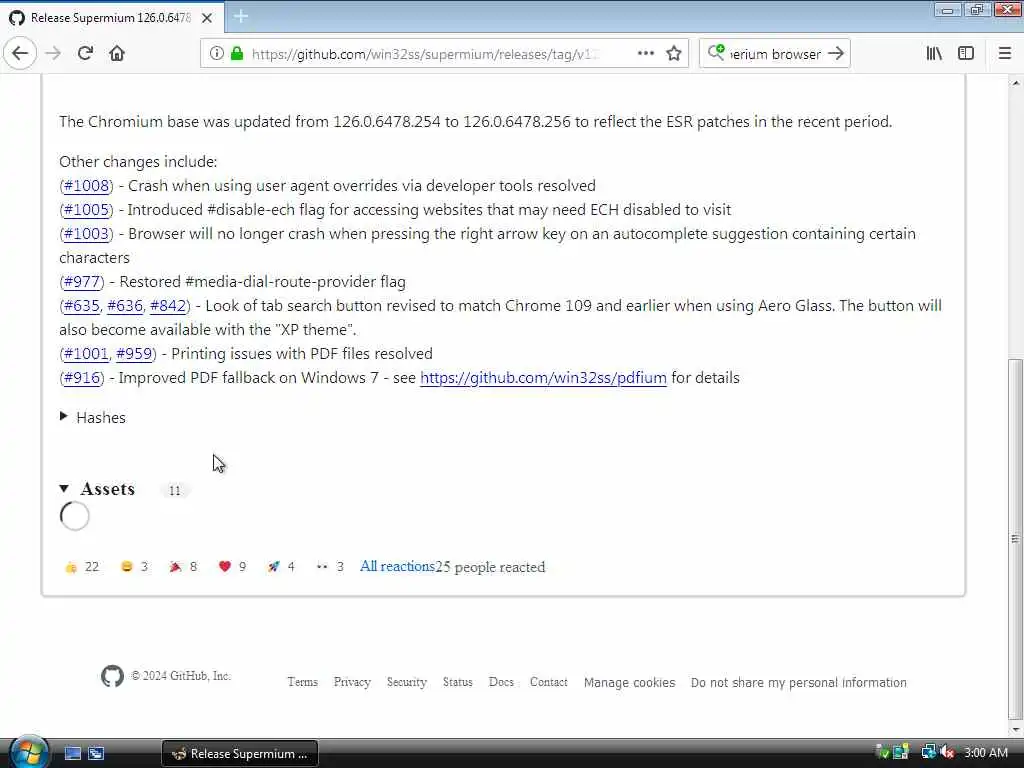Click the heart reaction with 9
Viewport: 1024px width, 768px height.
coord(232,567)
